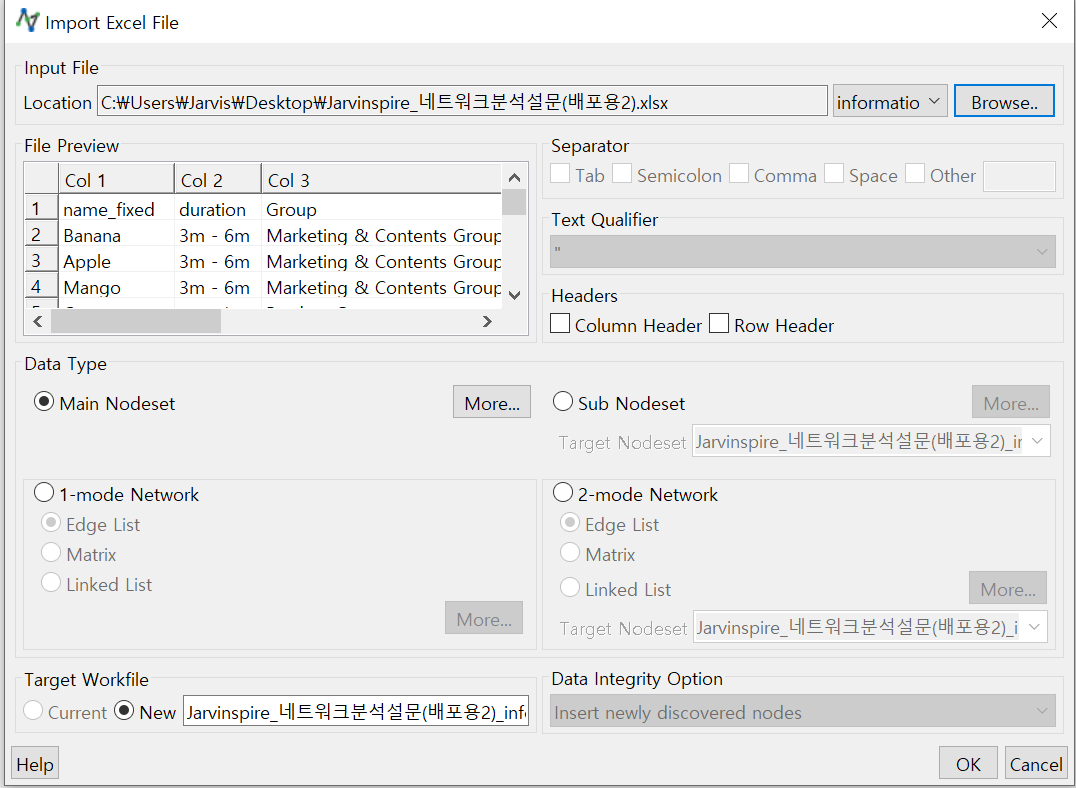The height and width of the screenshot is (788, 1076).
Task: Click the preview scroll up arrow
Action: click(514, 178)
